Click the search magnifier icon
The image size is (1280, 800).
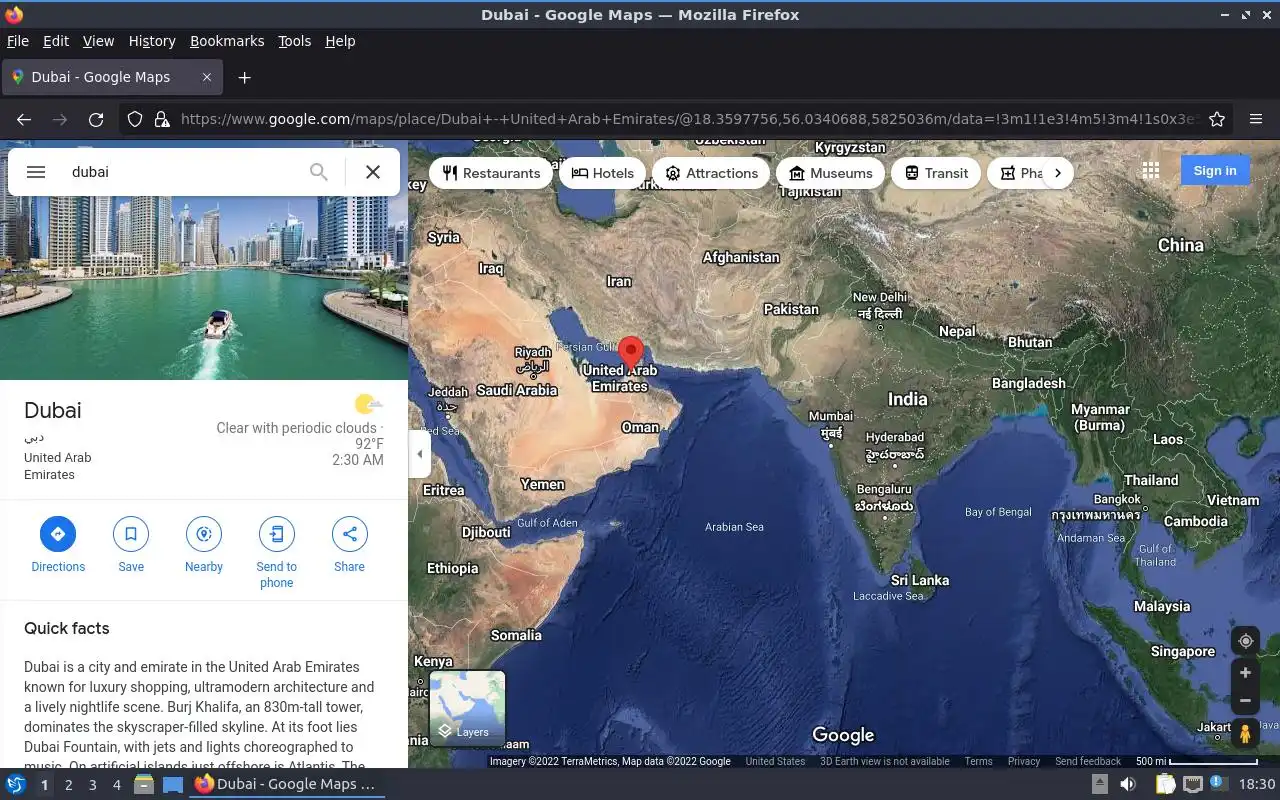[318, 172]
